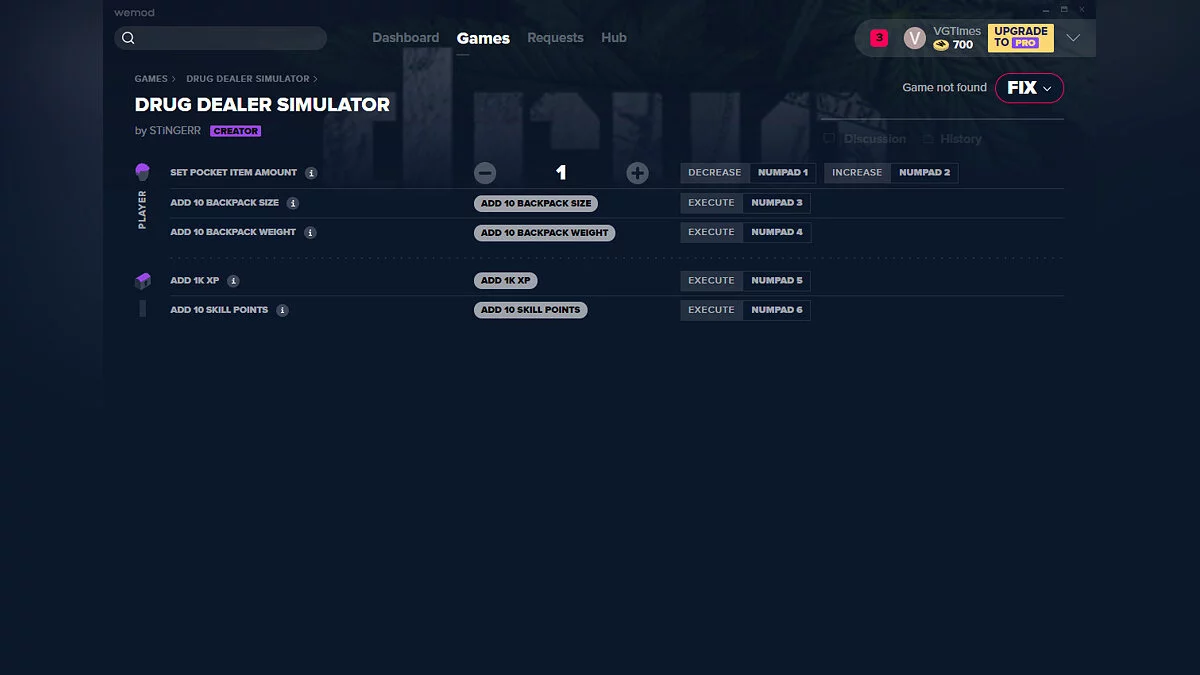This screenshot has width=1200, height=675.
Task: Decrease pocket item amount with minus button
Action: click(x=485, y=173)
